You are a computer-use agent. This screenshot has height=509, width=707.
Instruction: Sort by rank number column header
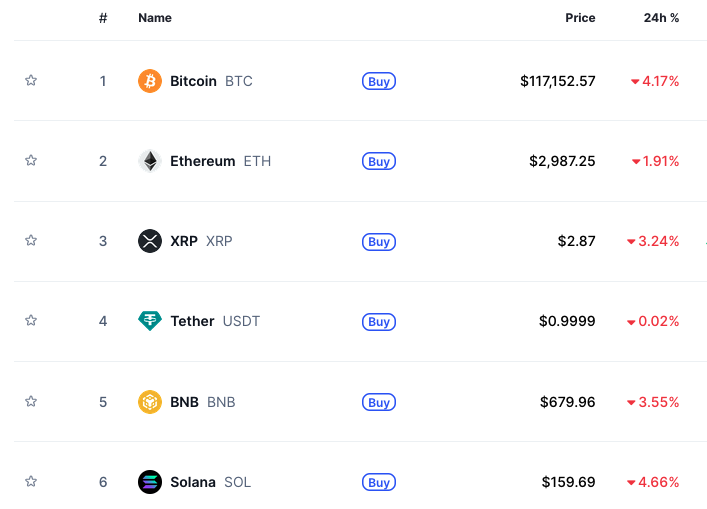tap(103, 18)
